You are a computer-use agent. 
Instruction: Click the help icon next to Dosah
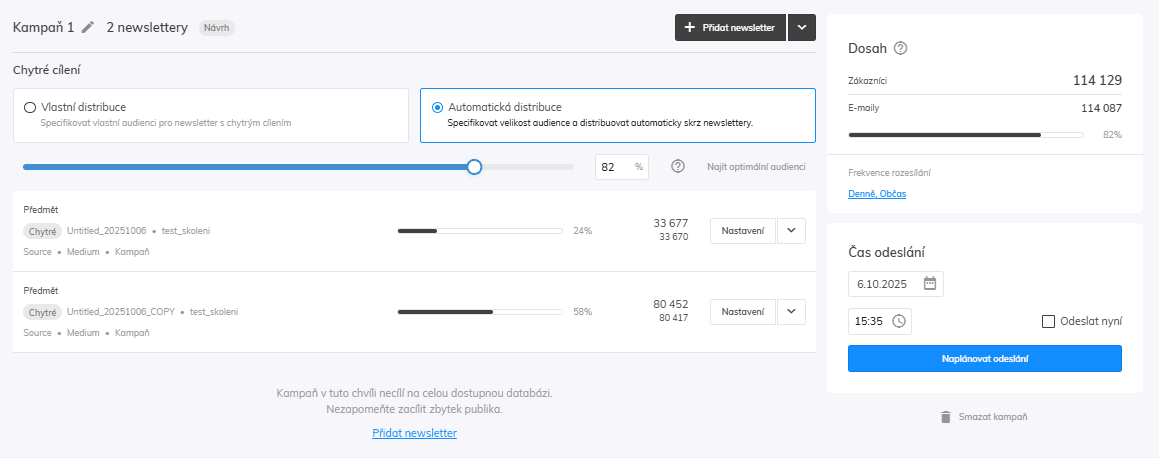[900, 48]
